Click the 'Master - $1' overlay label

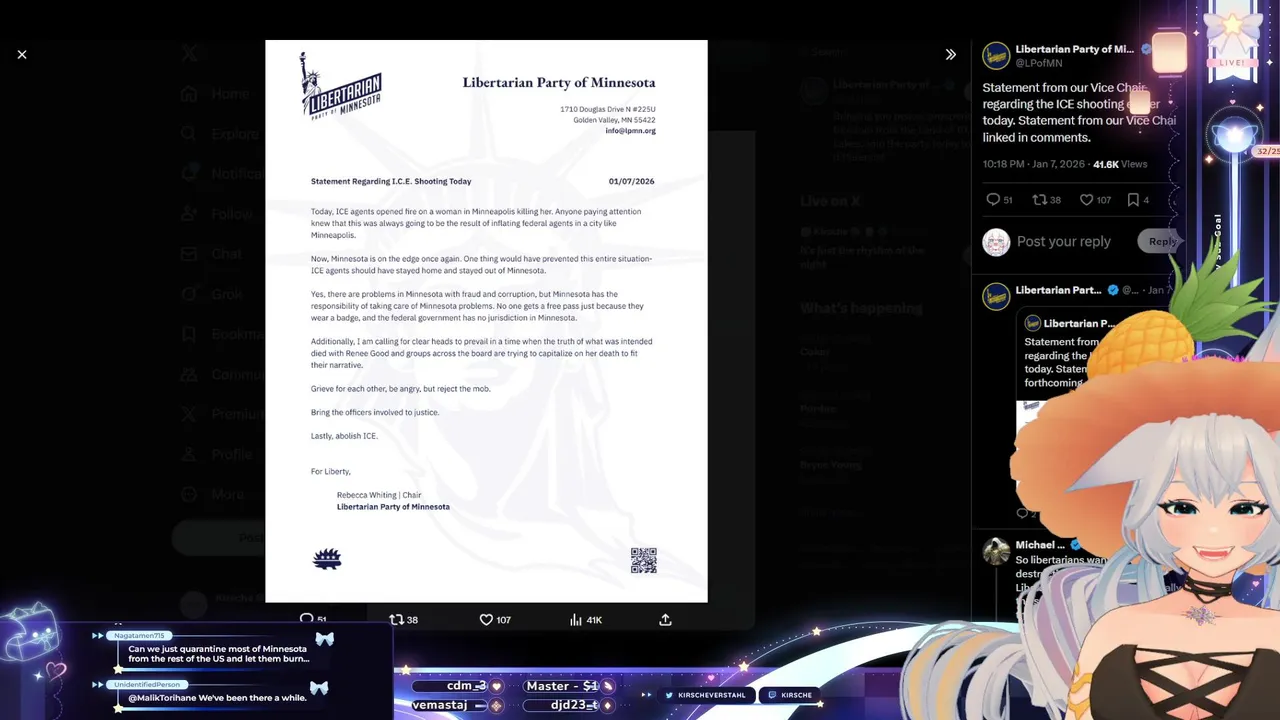pyautogui.click(x=562, y=686)
